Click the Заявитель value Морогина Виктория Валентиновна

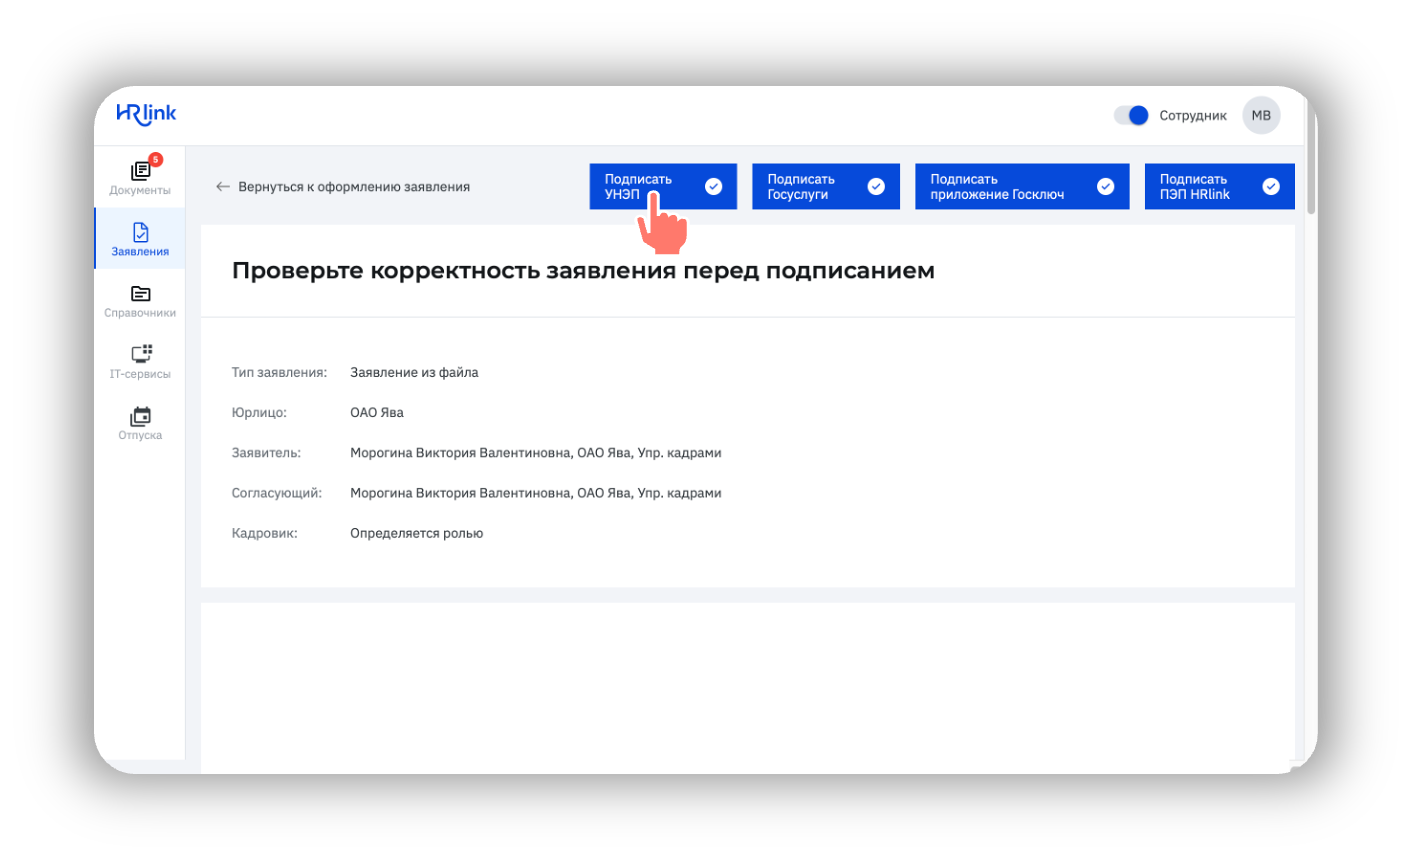[x=535, y=453]
